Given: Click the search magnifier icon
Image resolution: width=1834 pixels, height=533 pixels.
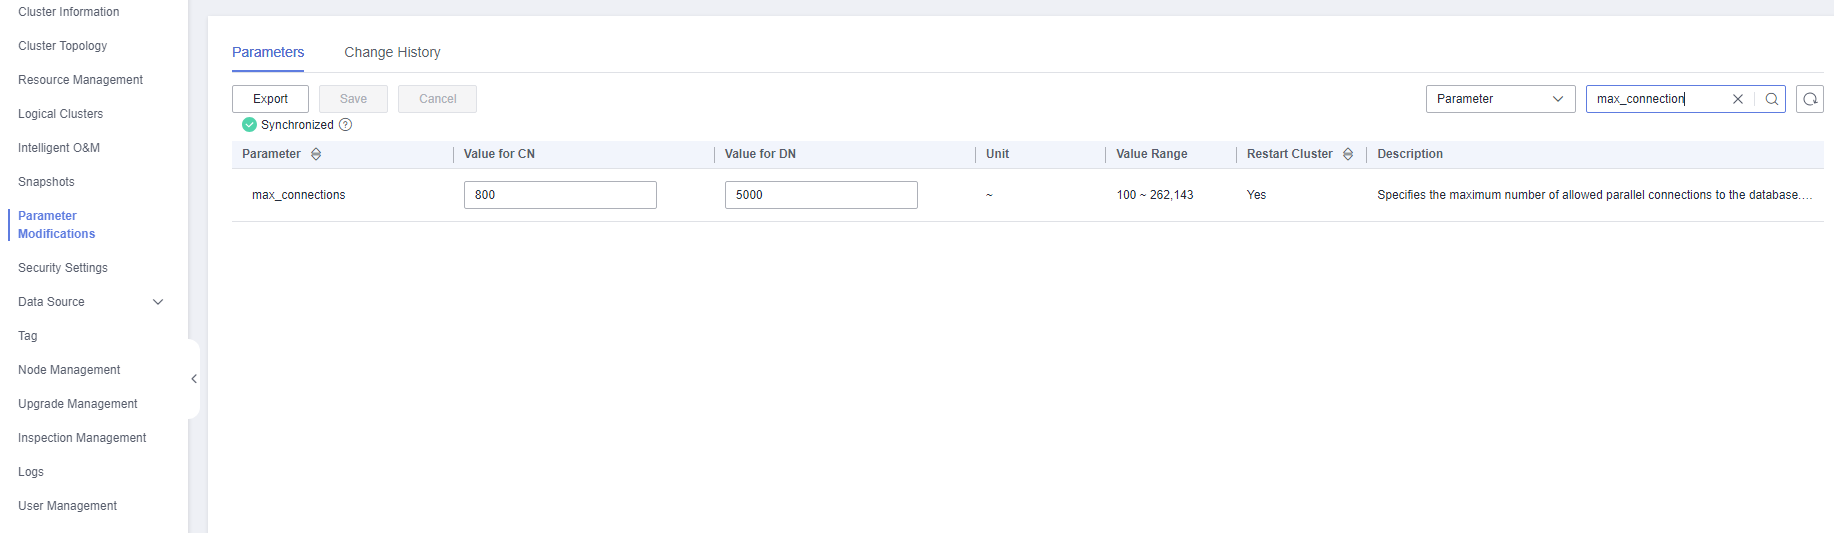Looking at the screenshot, I should click(1771, 99).
